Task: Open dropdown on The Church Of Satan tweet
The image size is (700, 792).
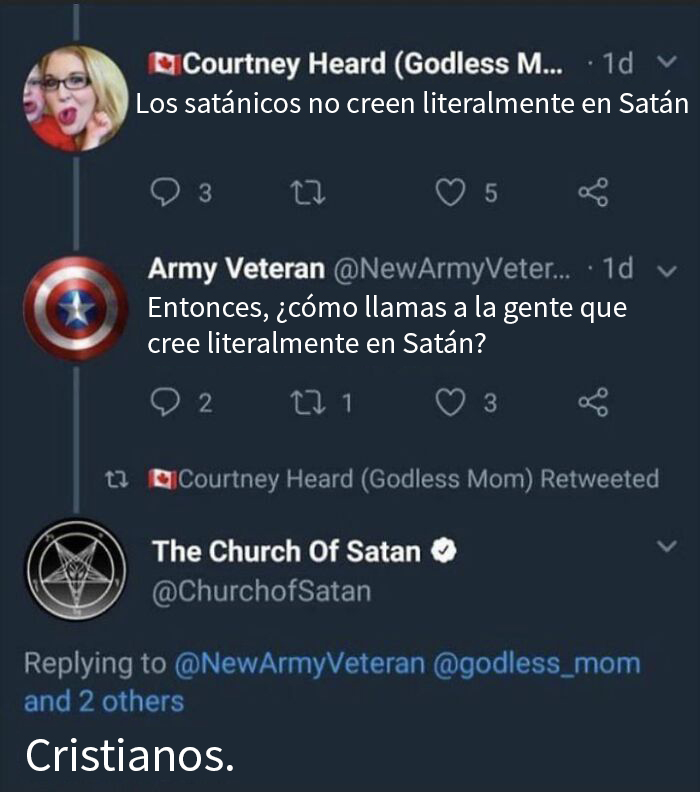Action: [x=665, y=547]
